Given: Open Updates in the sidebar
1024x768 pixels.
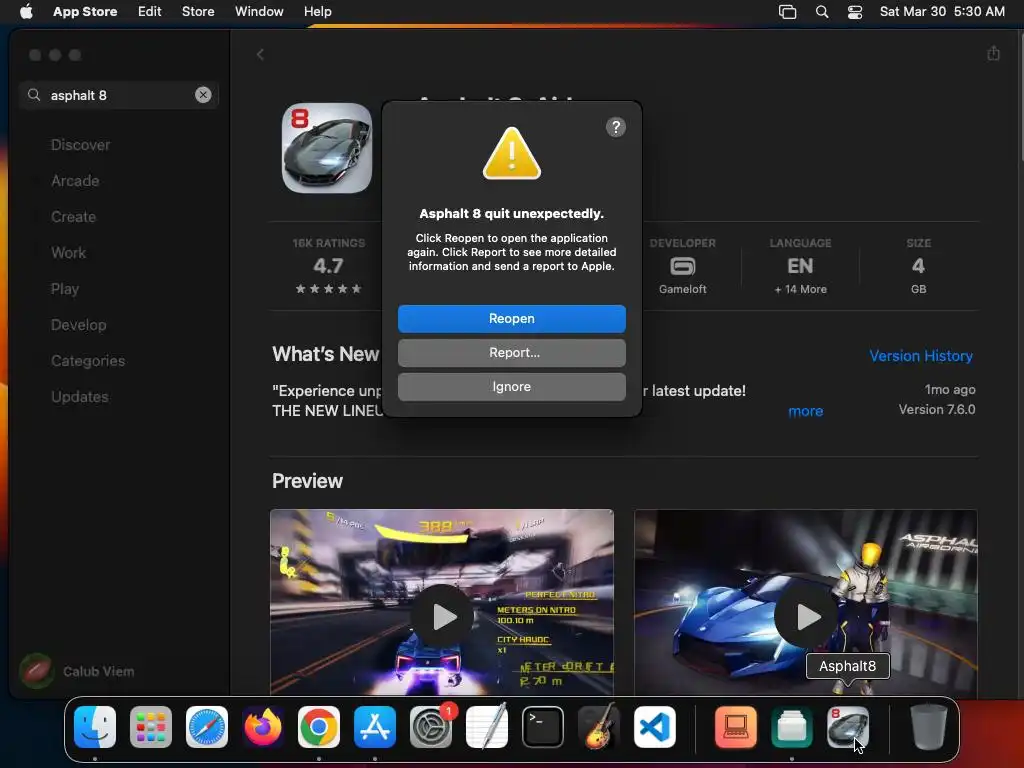Looking at the screenshot, I should pos(80,396).
